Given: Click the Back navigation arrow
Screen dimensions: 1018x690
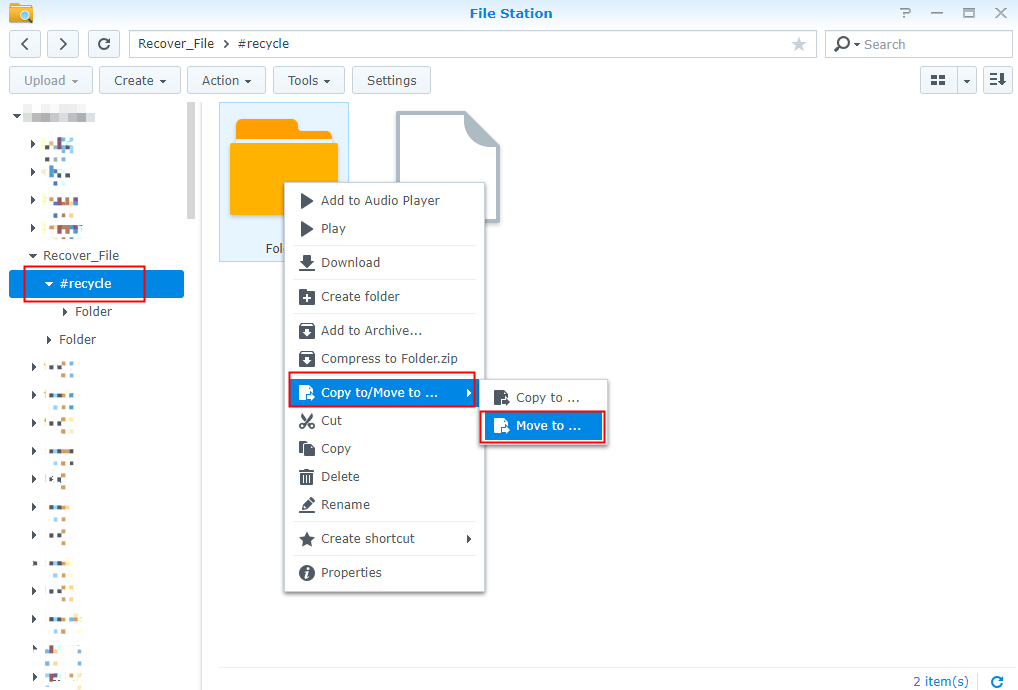Looking at the screenshot, I should coord(24,44).
